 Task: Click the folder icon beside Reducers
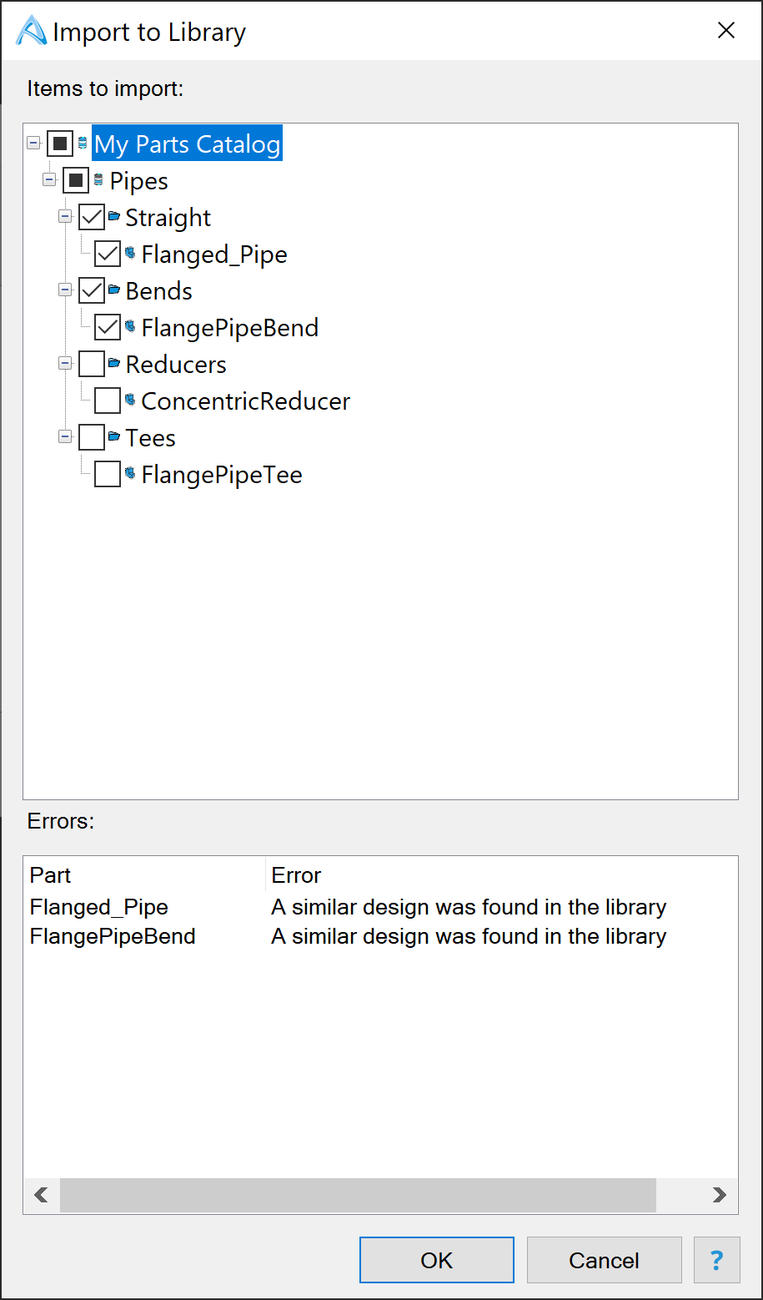tap(114, 364)
